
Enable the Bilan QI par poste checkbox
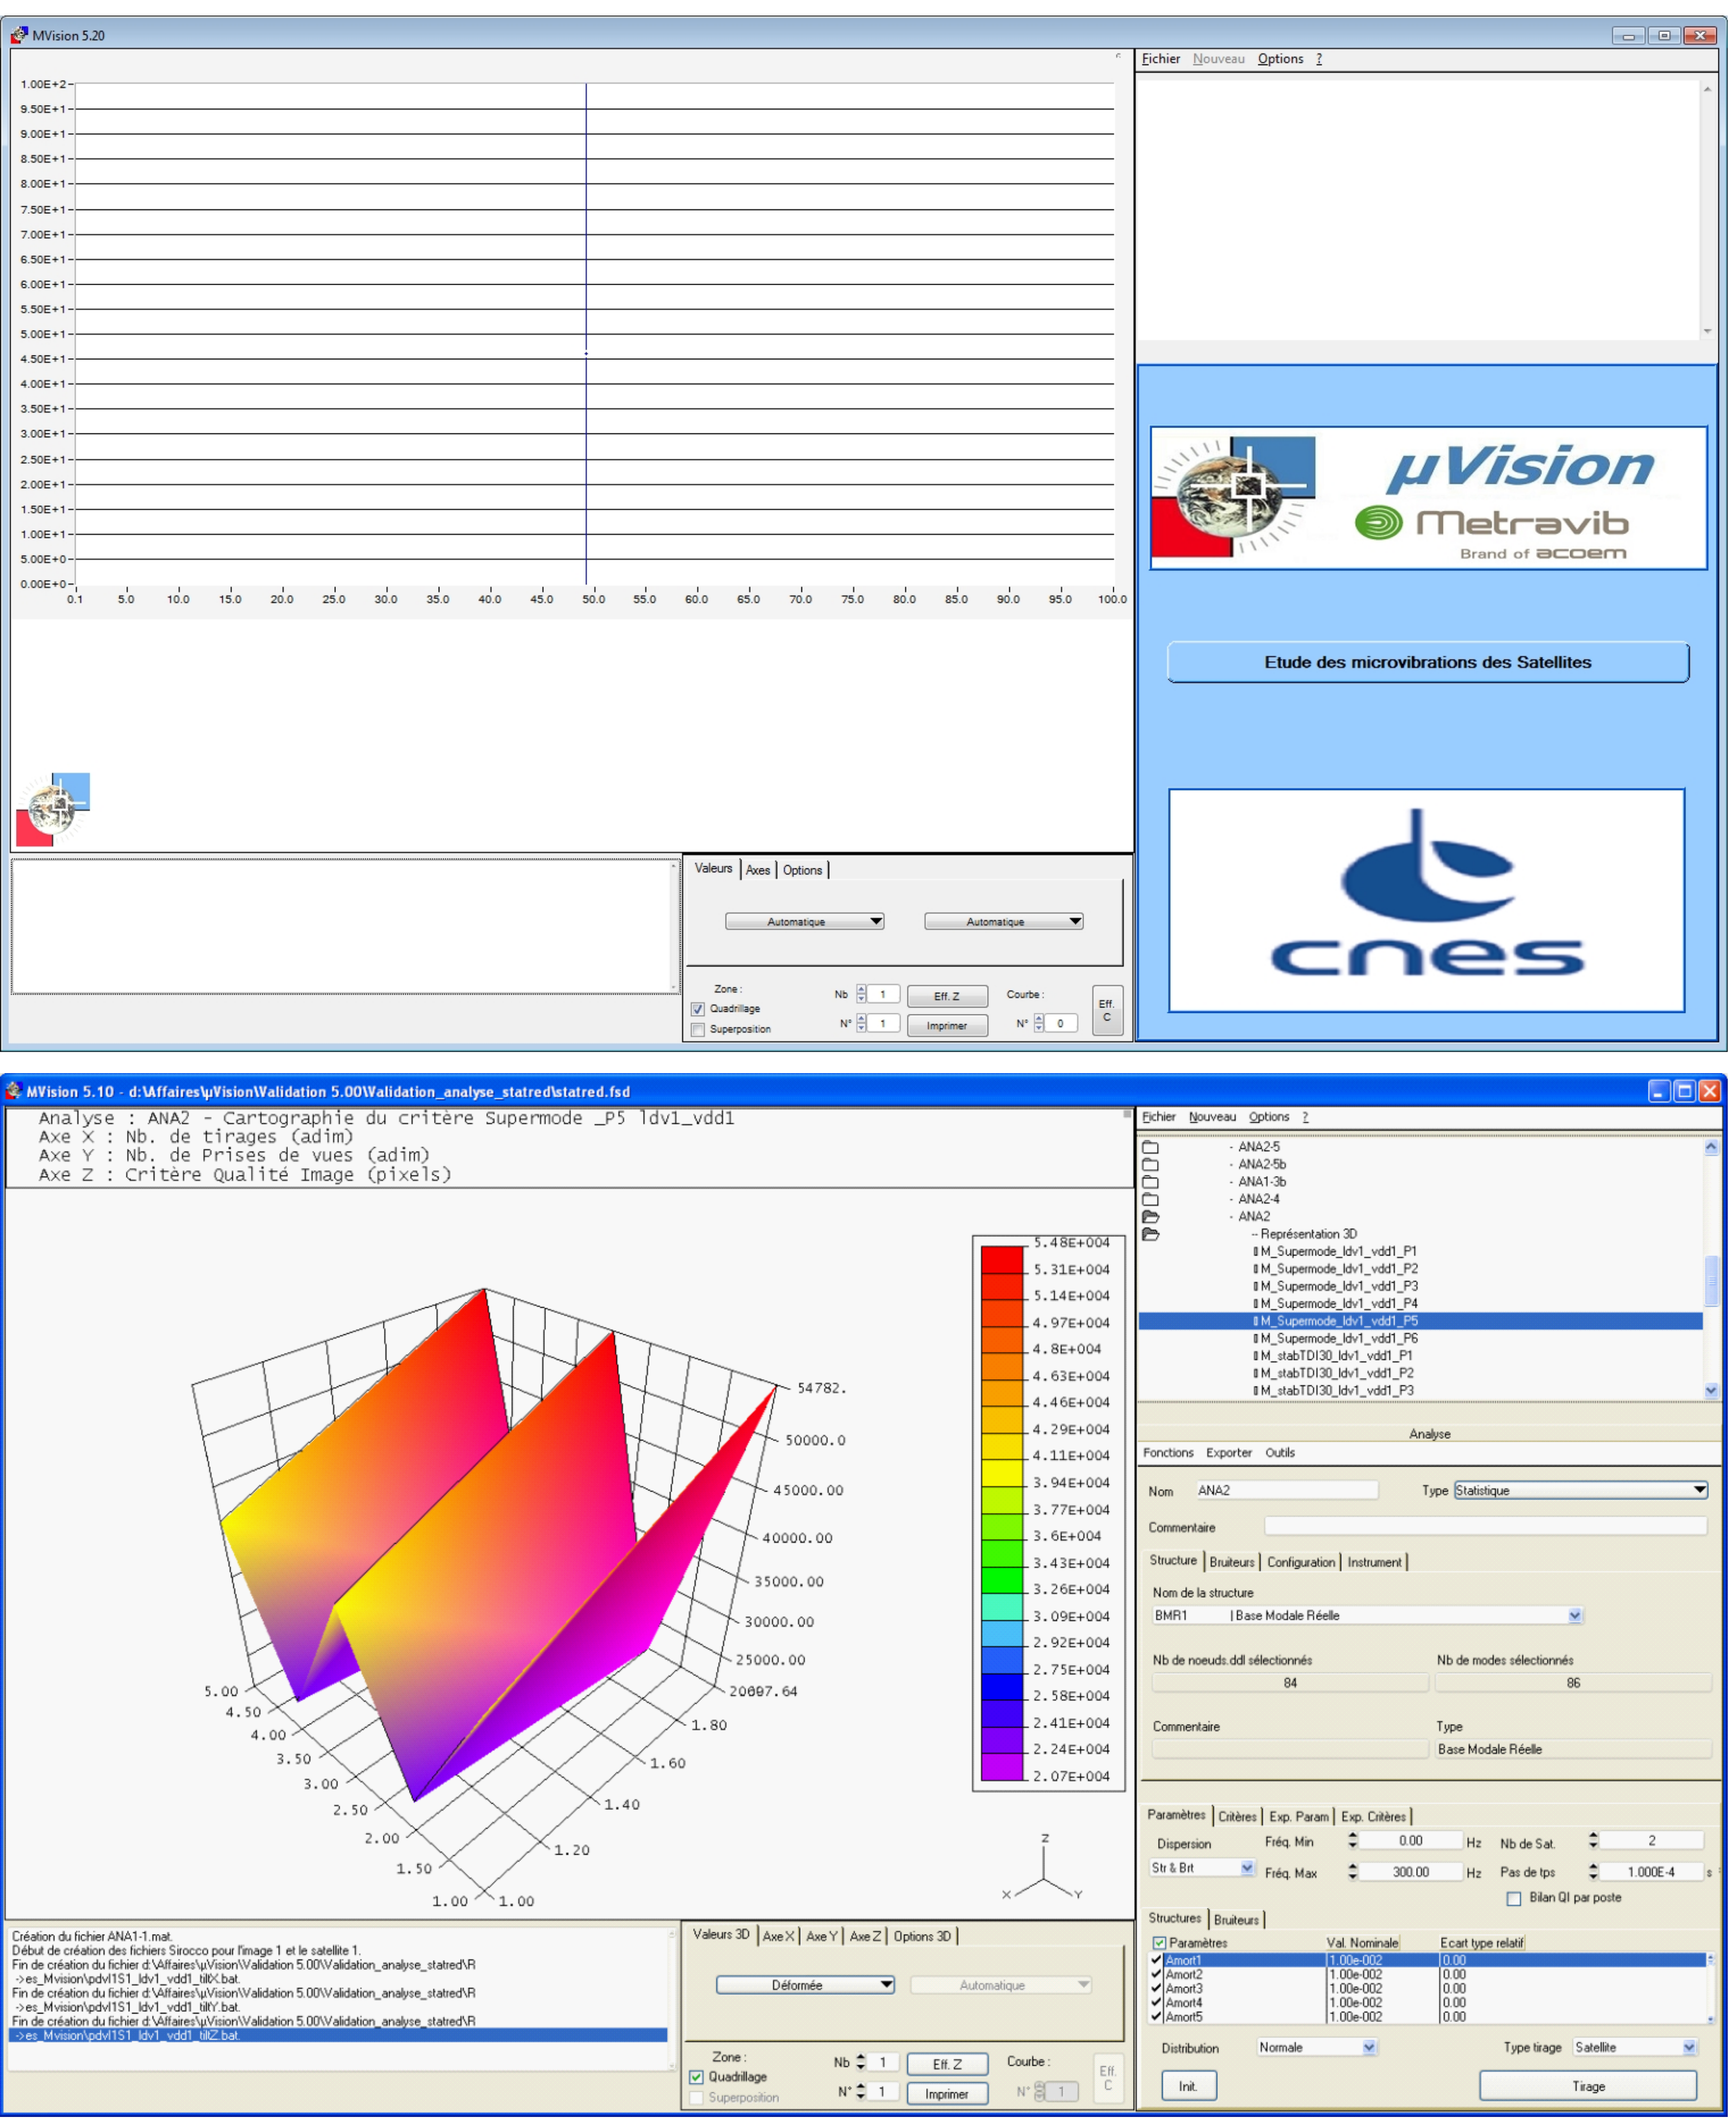point(1514,1898)
